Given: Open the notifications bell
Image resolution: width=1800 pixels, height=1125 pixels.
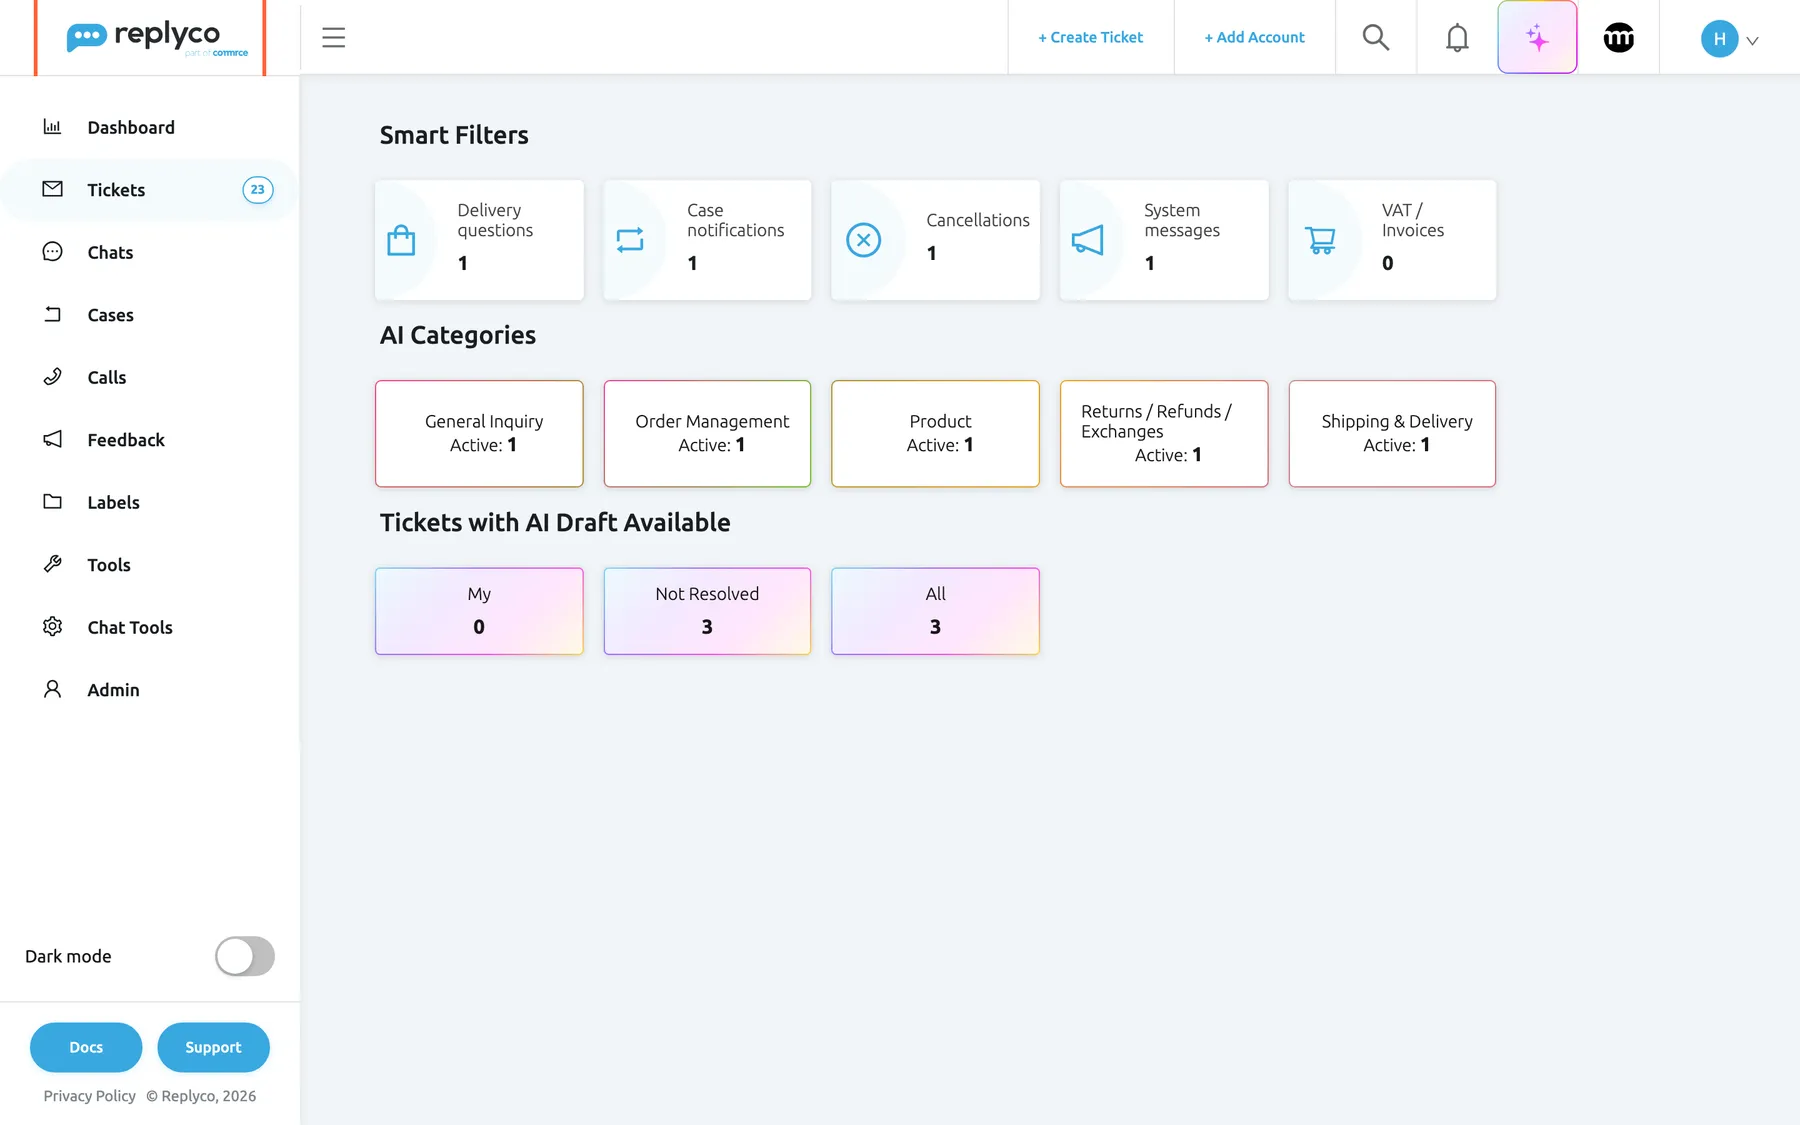Looking at the screenshot, I should 1457,37.
